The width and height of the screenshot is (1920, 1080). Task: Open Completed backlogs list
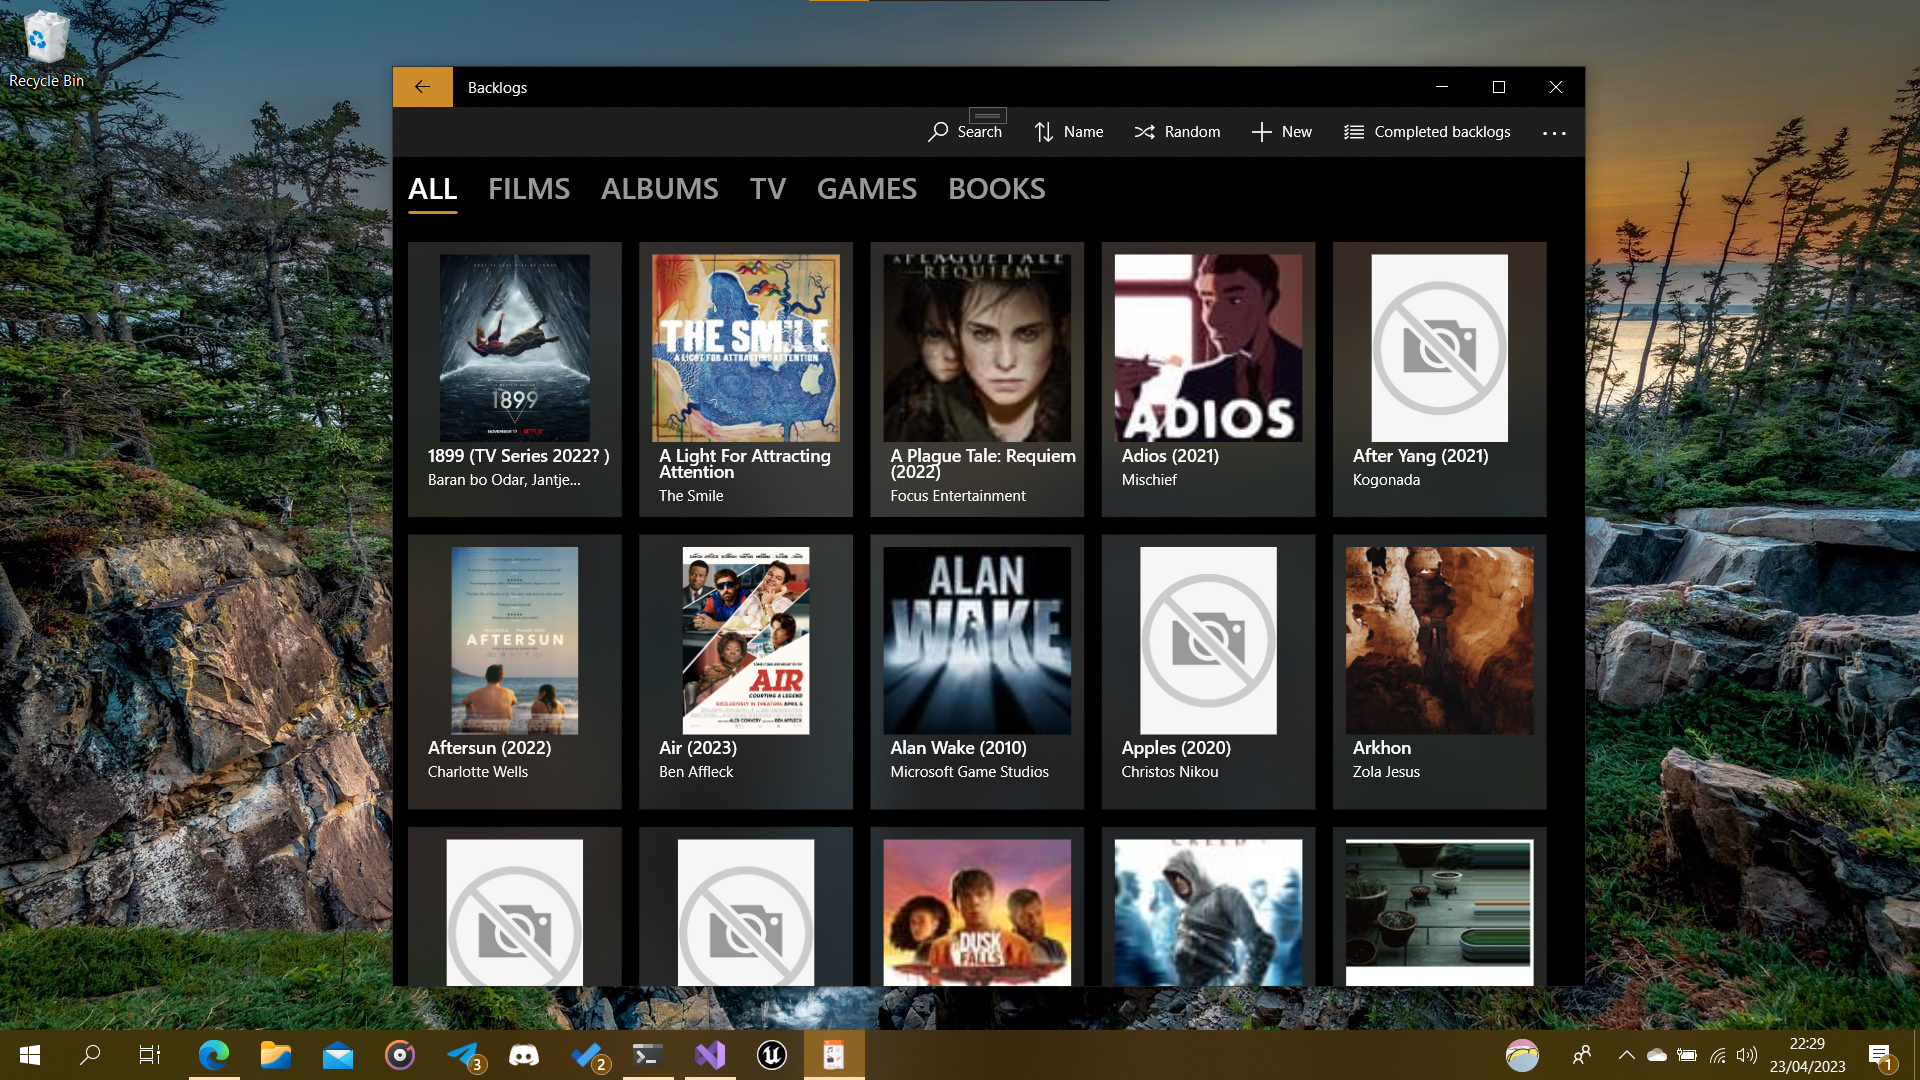1427,132
